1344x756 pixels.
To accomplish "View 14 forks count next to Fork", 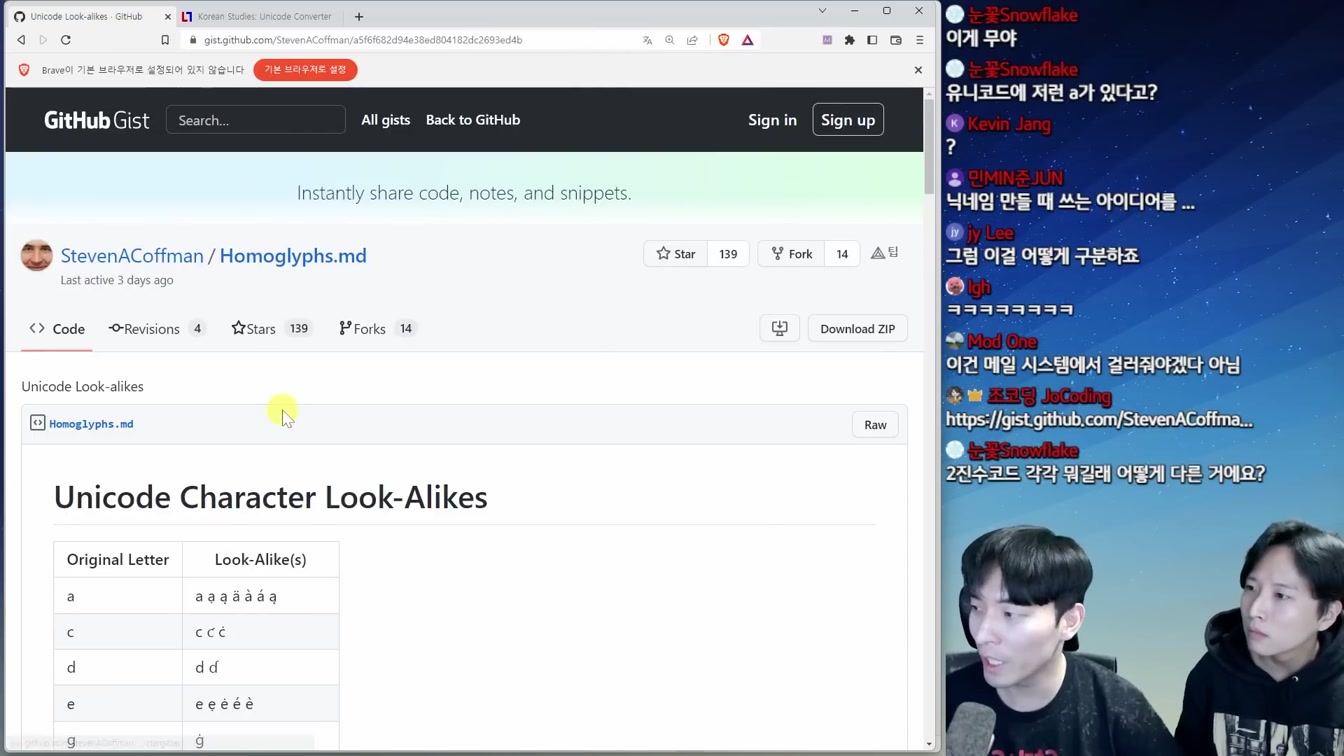I will 842,254.
